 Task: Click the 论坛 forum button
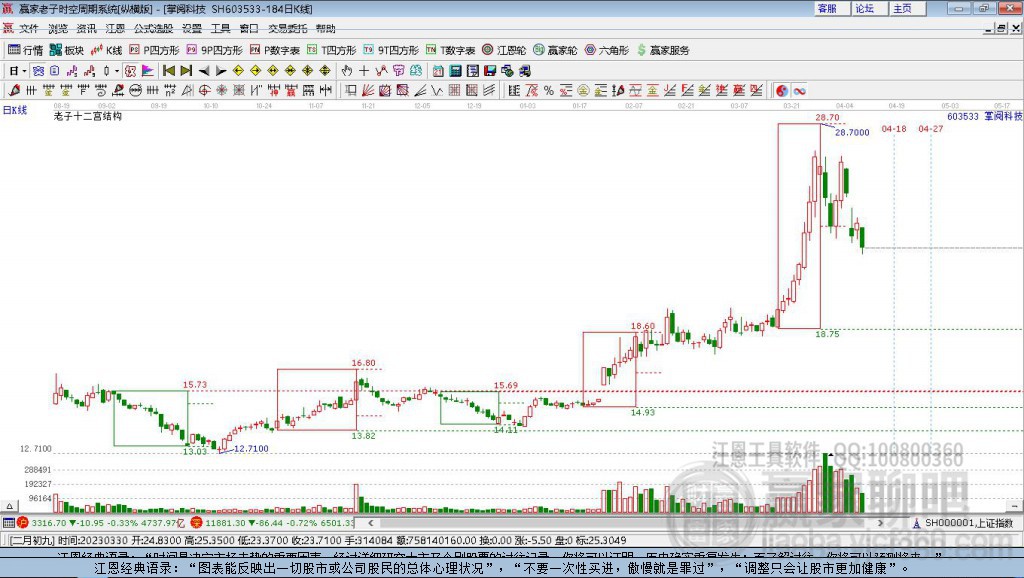869,8
